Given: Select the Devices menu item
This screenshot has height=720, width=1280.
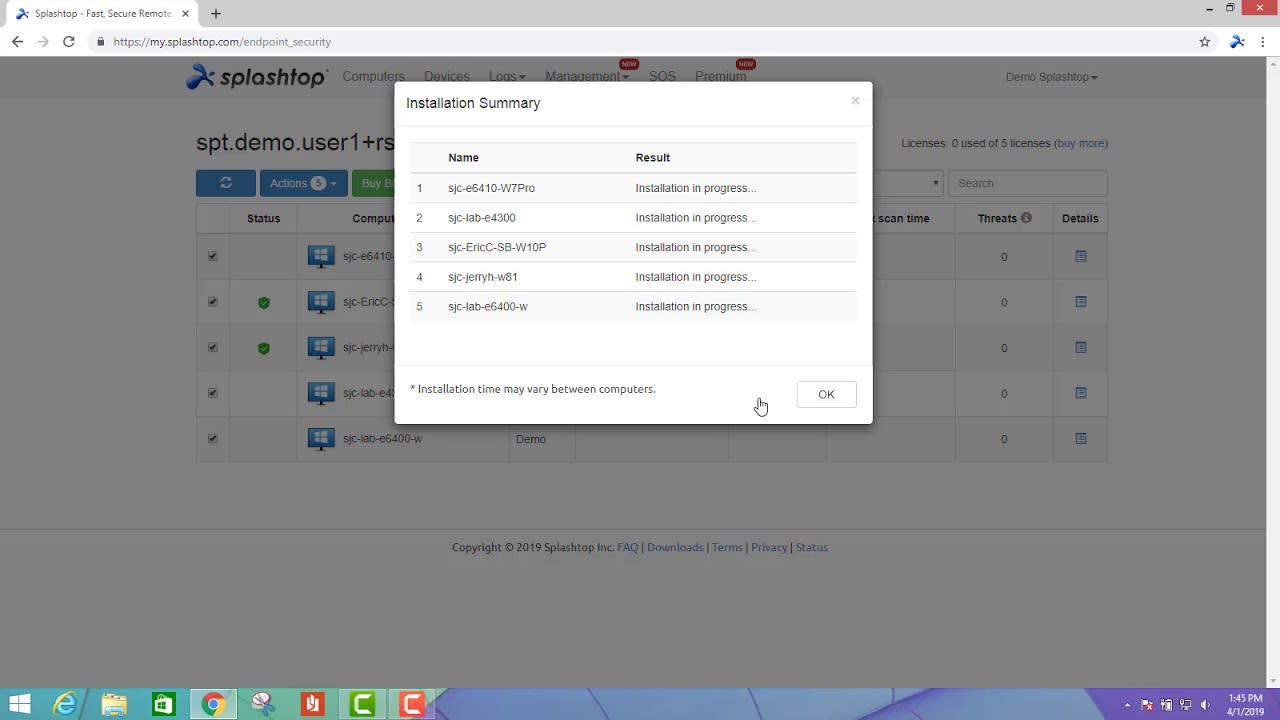Looking at the screenshot, I should tap(446, 76).
